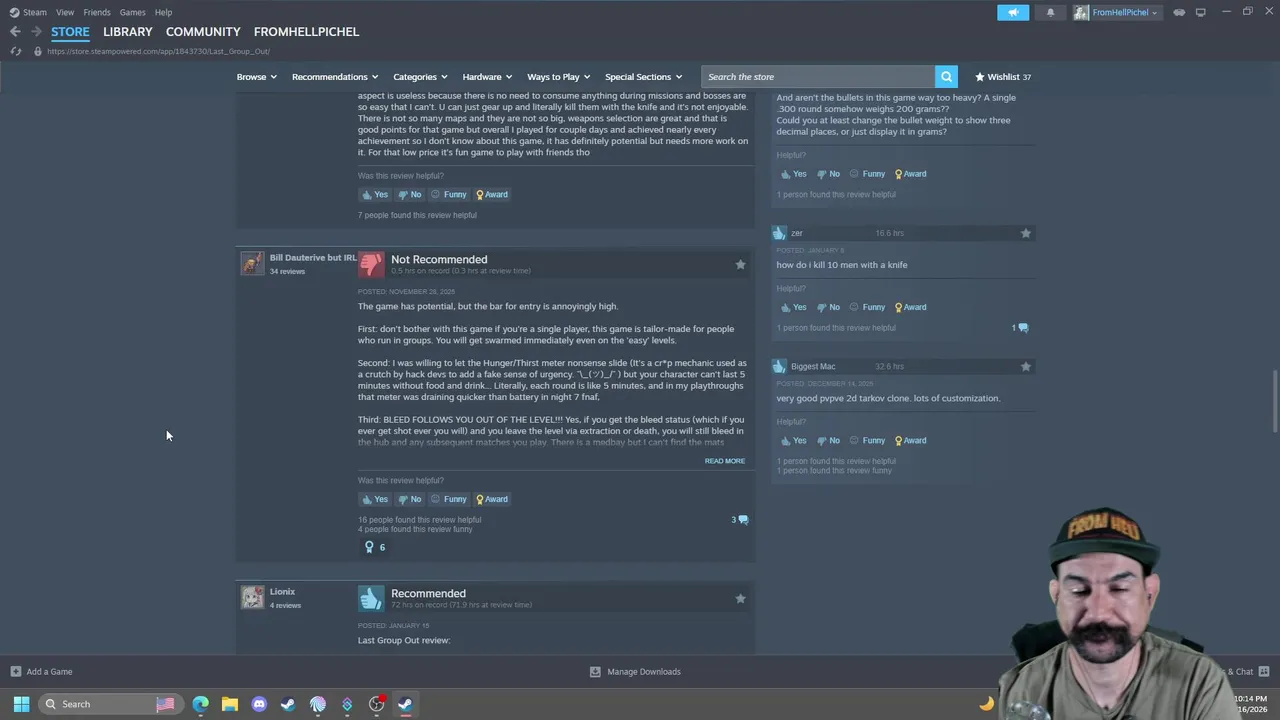The width and height of the screenshot is (1280, 720).
Task: Open Discord from the taskbar
Action: [259, 704]
